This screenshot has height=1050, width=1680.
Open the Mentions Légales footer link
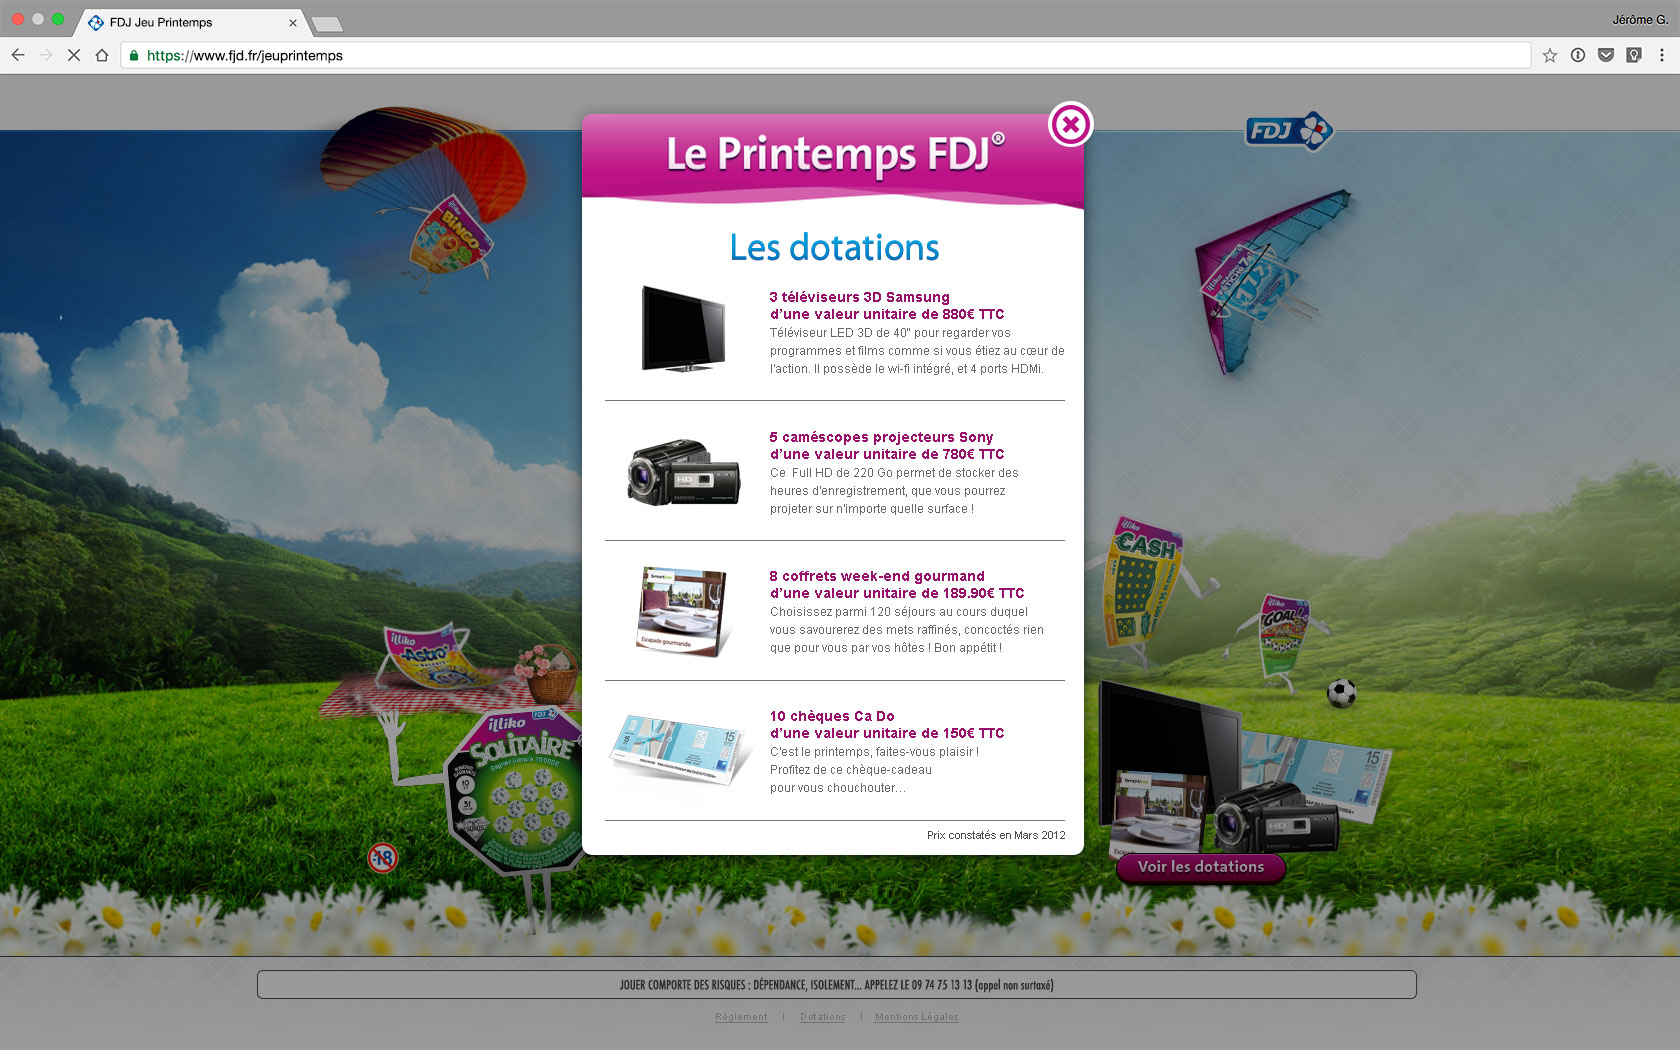[x=916, y=1017]
